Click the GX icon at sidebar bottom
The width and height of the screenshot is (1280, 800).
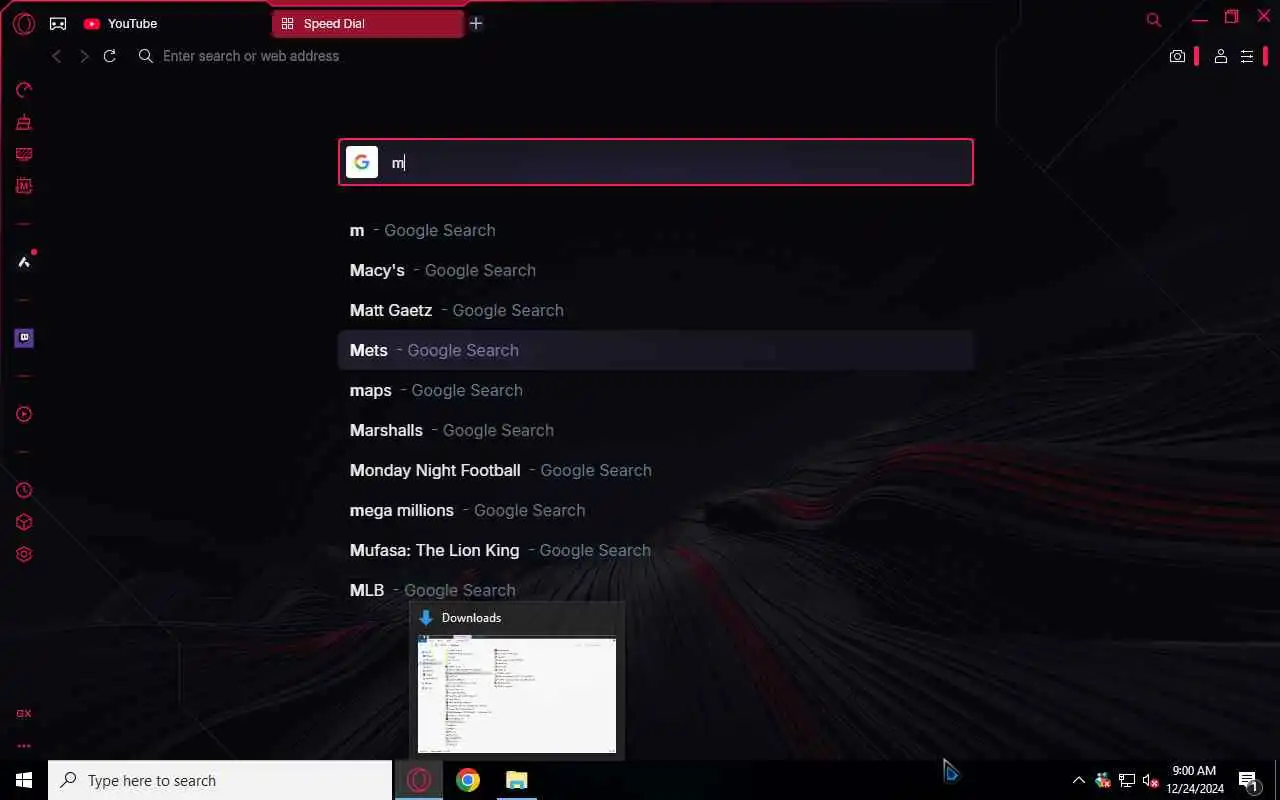[x=24, y=714]
